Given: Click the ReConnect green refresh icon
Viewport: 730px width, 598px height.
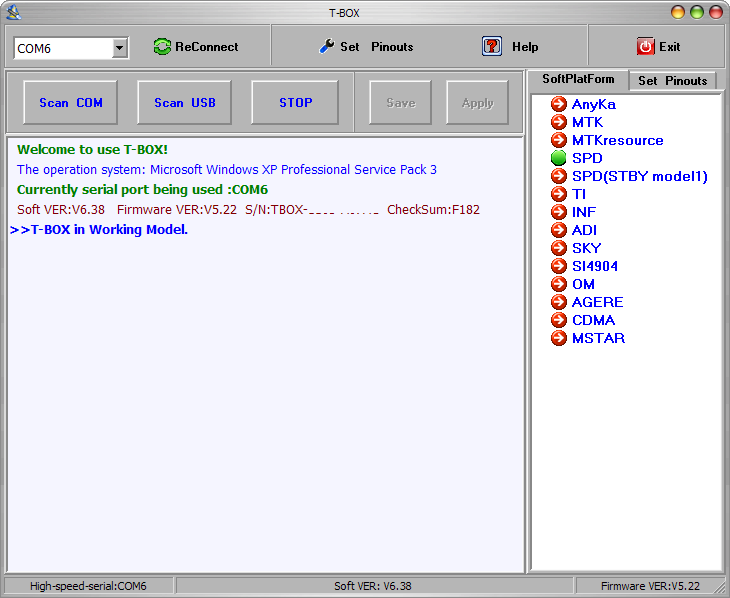Looking at the screenshot, I should click(162, 47).
